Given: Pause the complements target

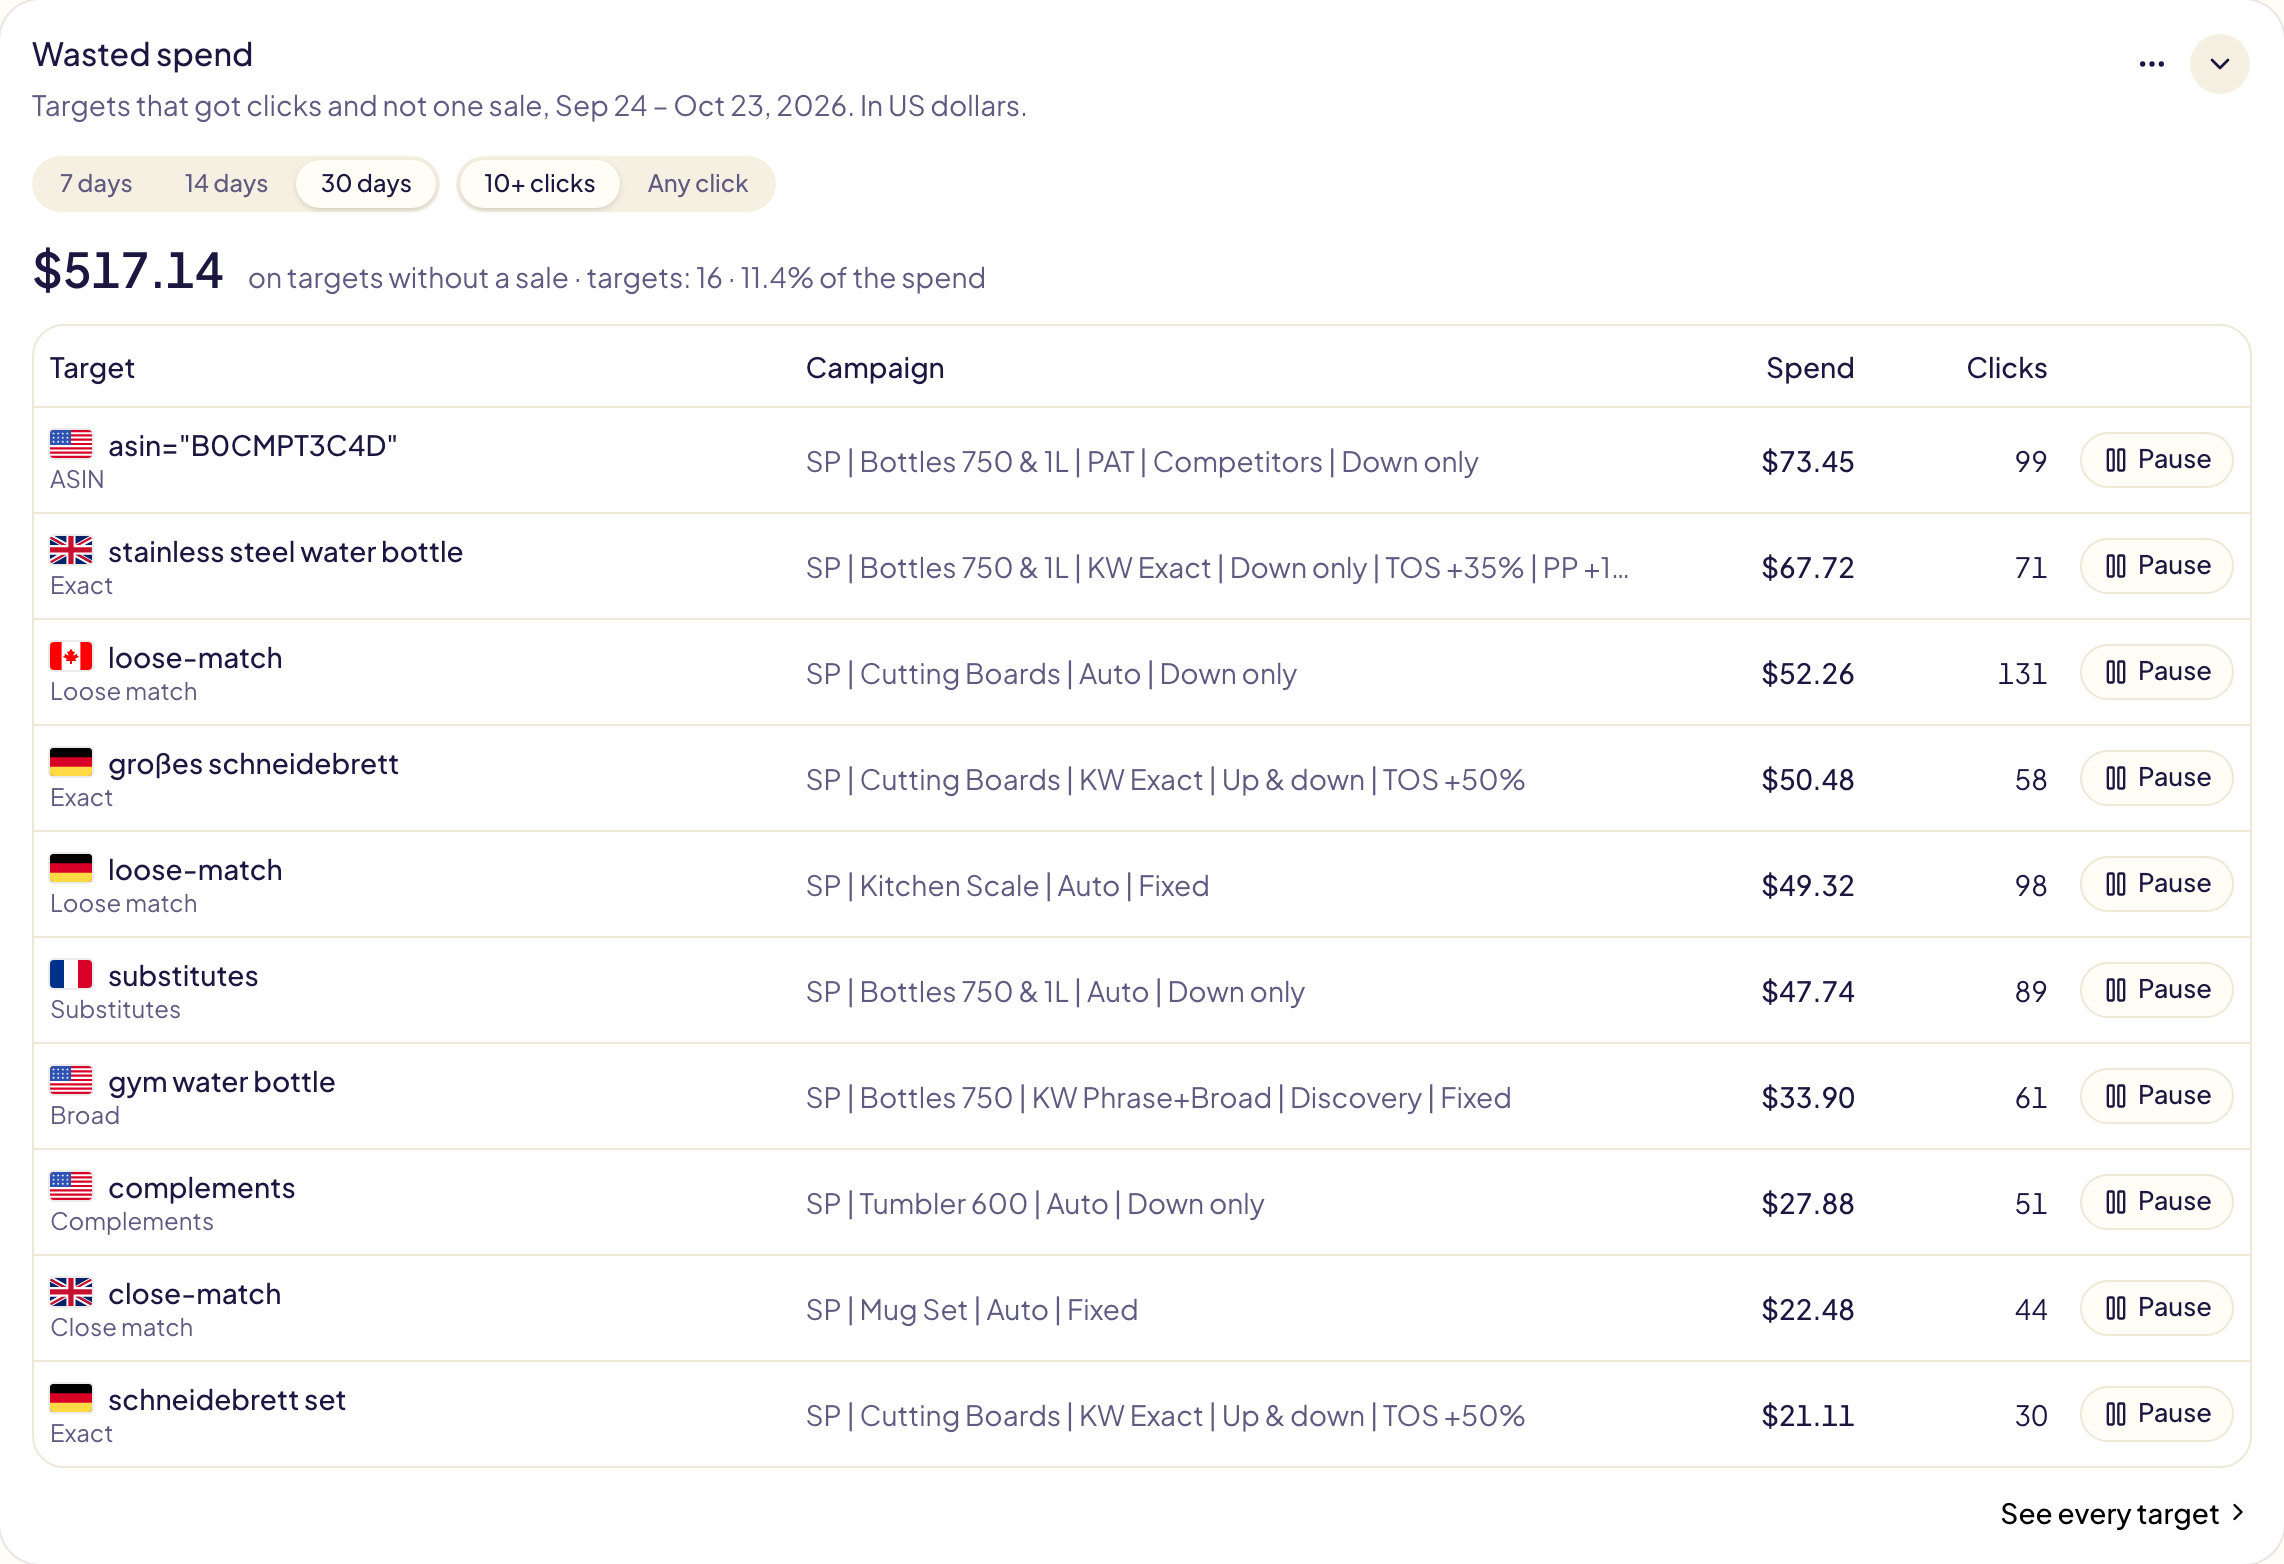Looking at the screenshot, I should (2157, 1202).
